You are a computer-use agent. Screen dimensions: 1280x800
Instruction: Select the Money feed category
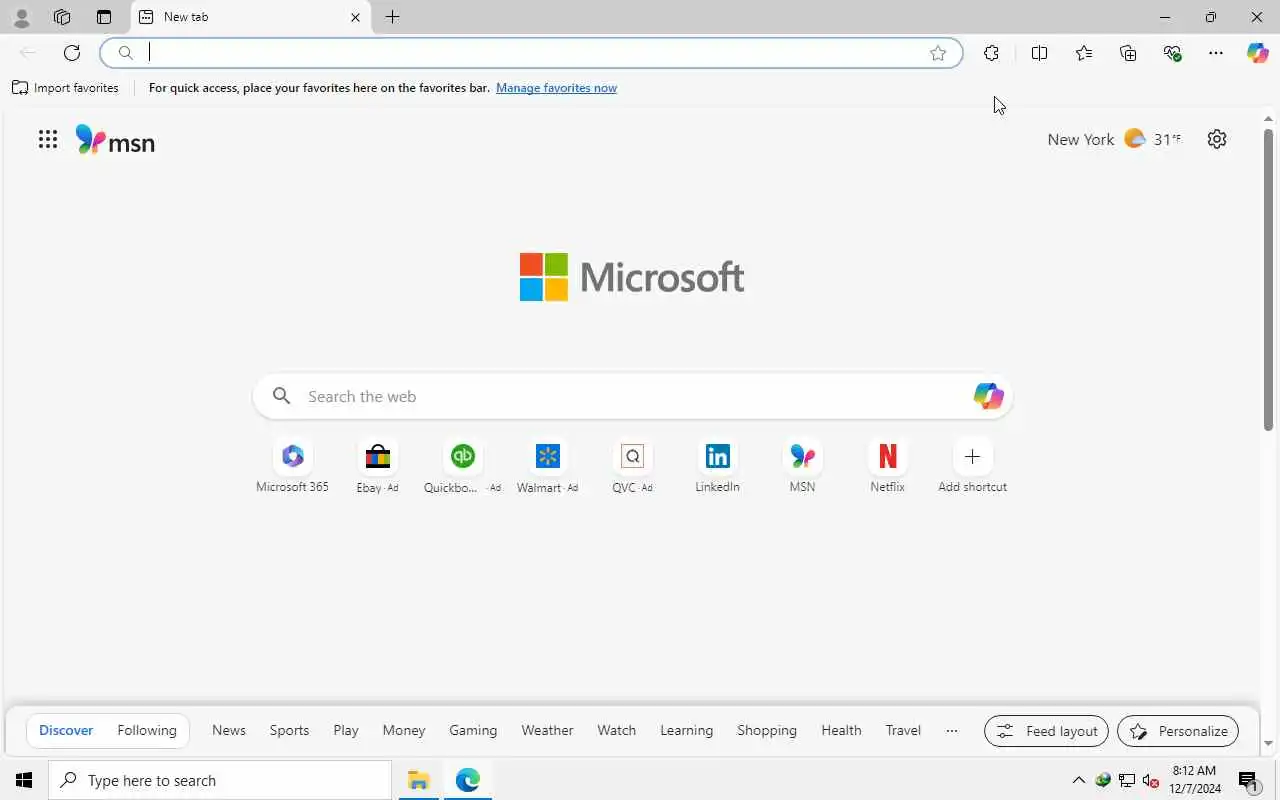pyautogui.click(x=404, y=730)
